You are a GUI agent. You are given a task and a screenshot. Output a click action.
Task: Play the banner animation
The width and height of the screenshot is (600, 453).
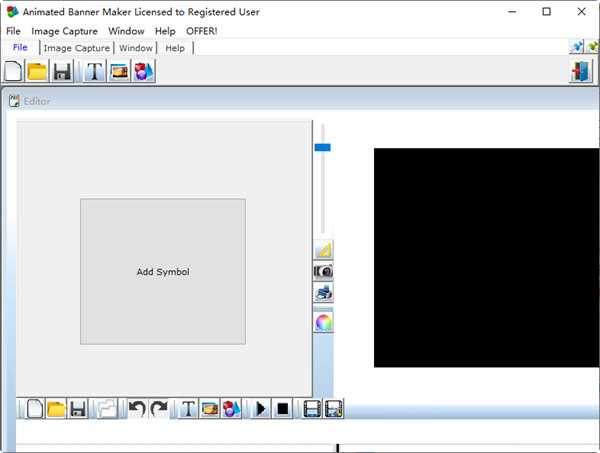pyautogui.click(x=261, y=409)
